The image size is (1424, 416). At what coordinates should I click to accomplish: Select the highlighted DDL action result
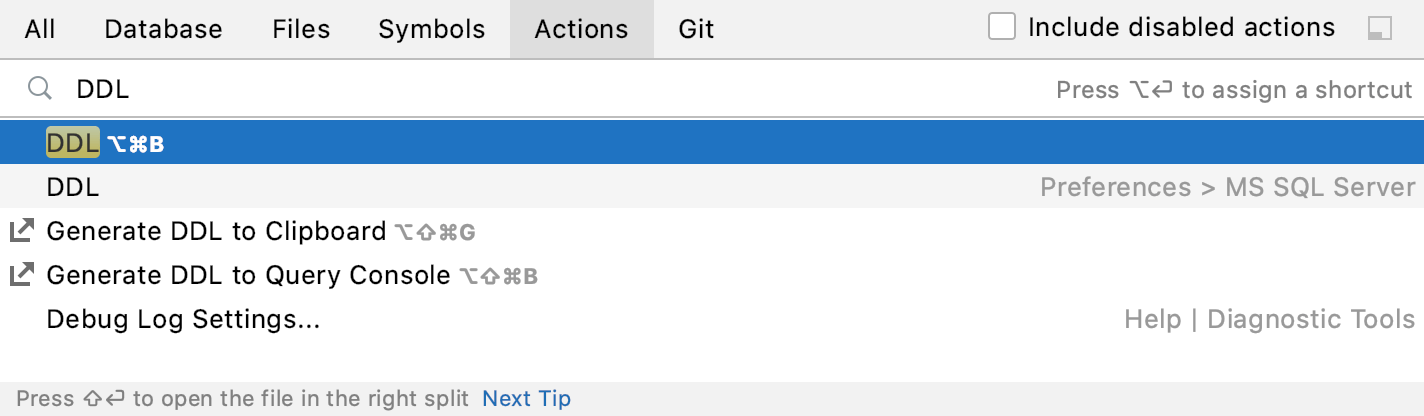[x=74, y=144]
